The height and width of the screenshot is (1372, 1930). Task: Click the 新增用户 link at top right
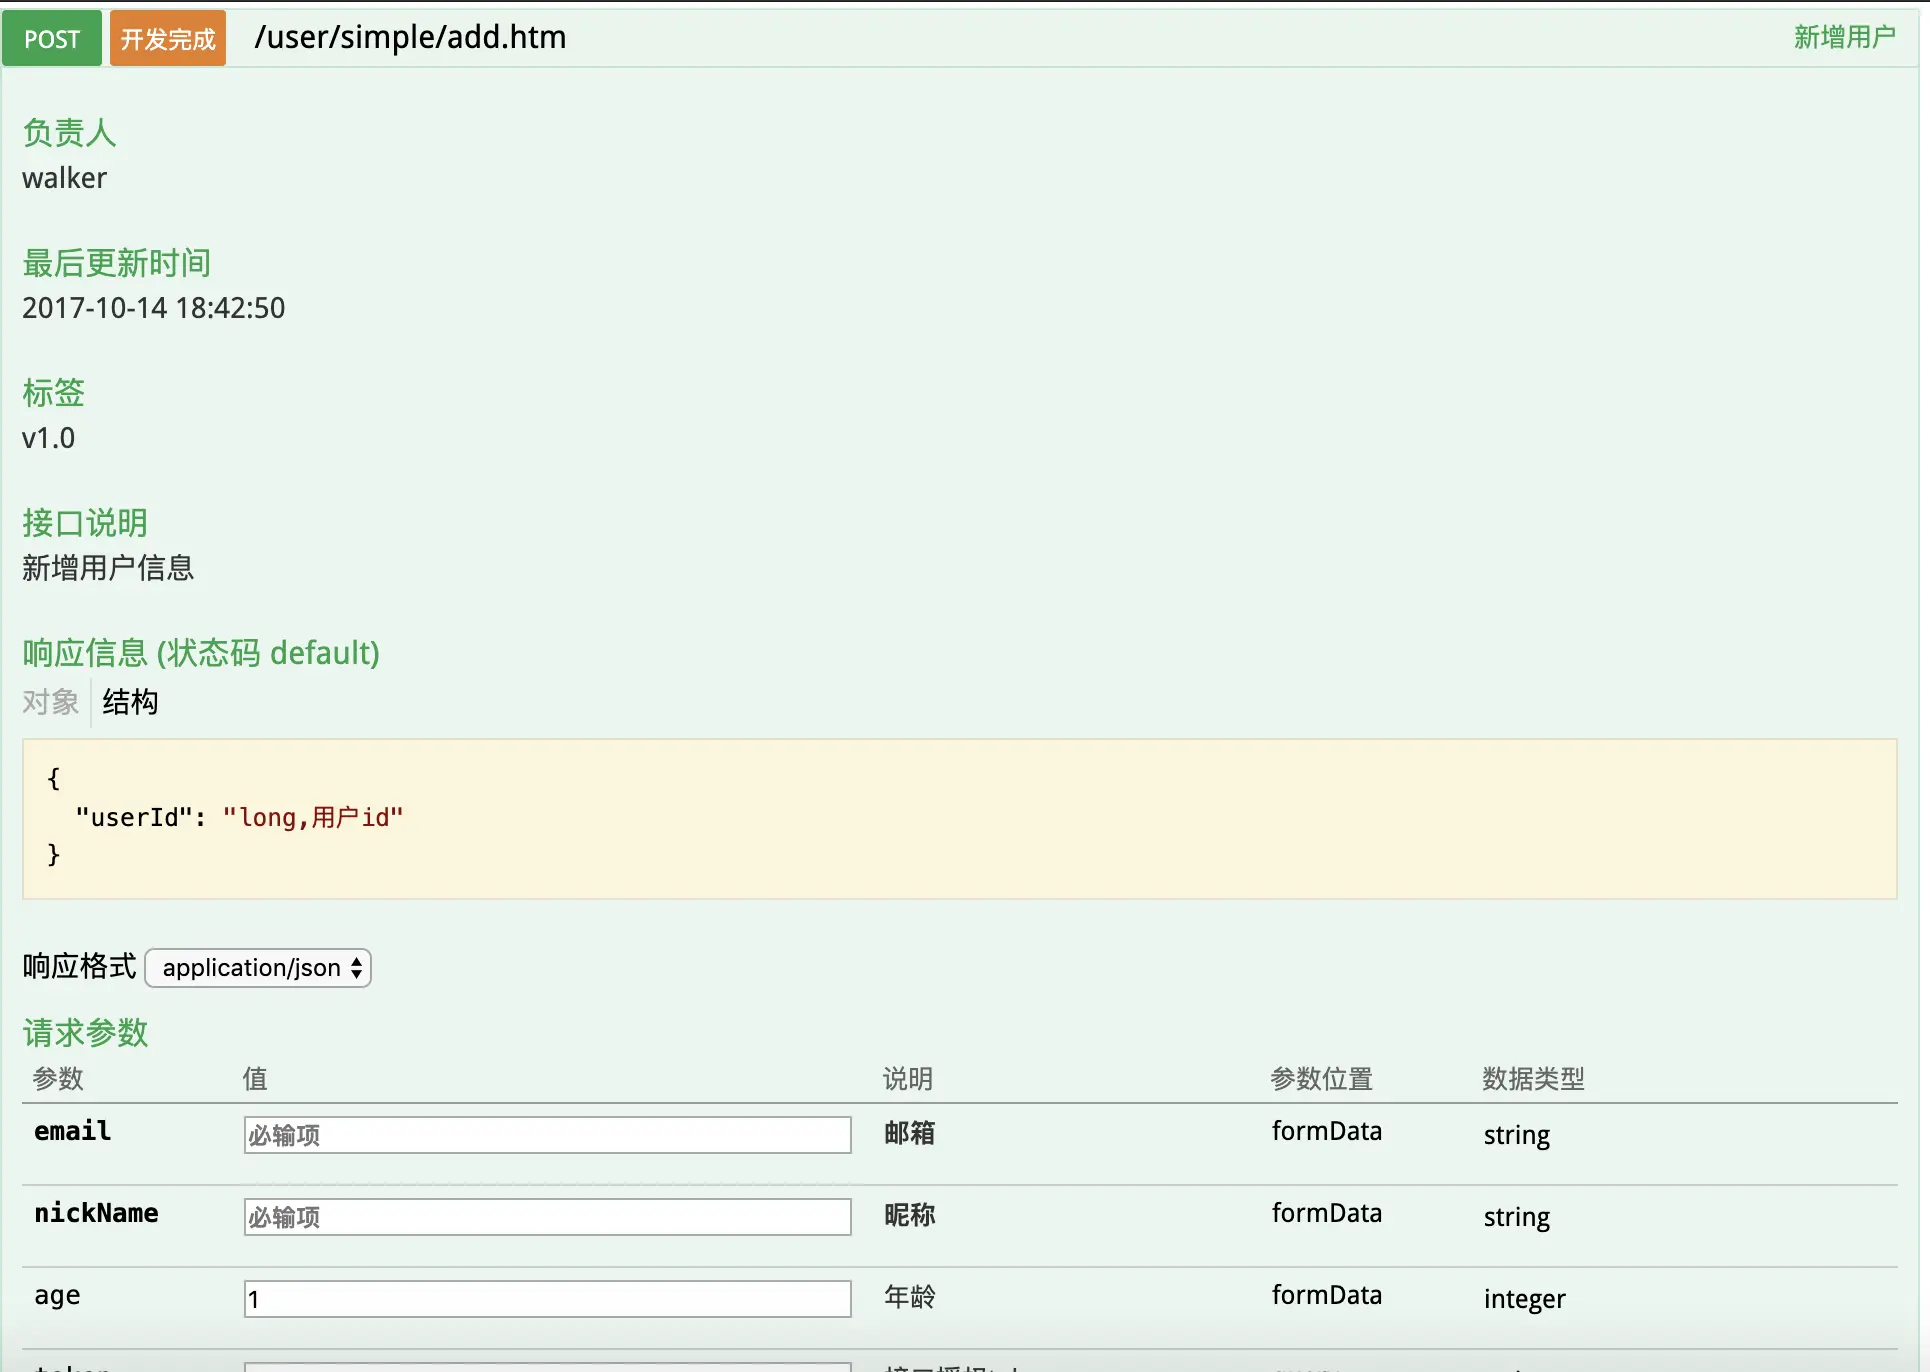pos(1844,37)
